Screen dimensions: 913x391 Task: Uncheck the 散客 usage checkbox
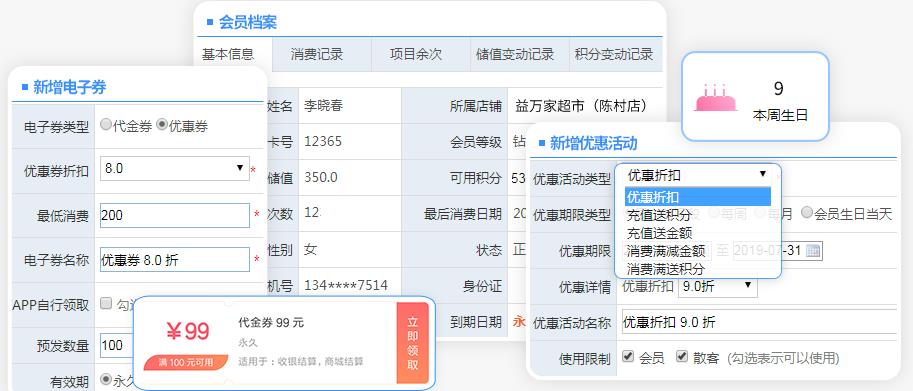click(x=681, y=356)
